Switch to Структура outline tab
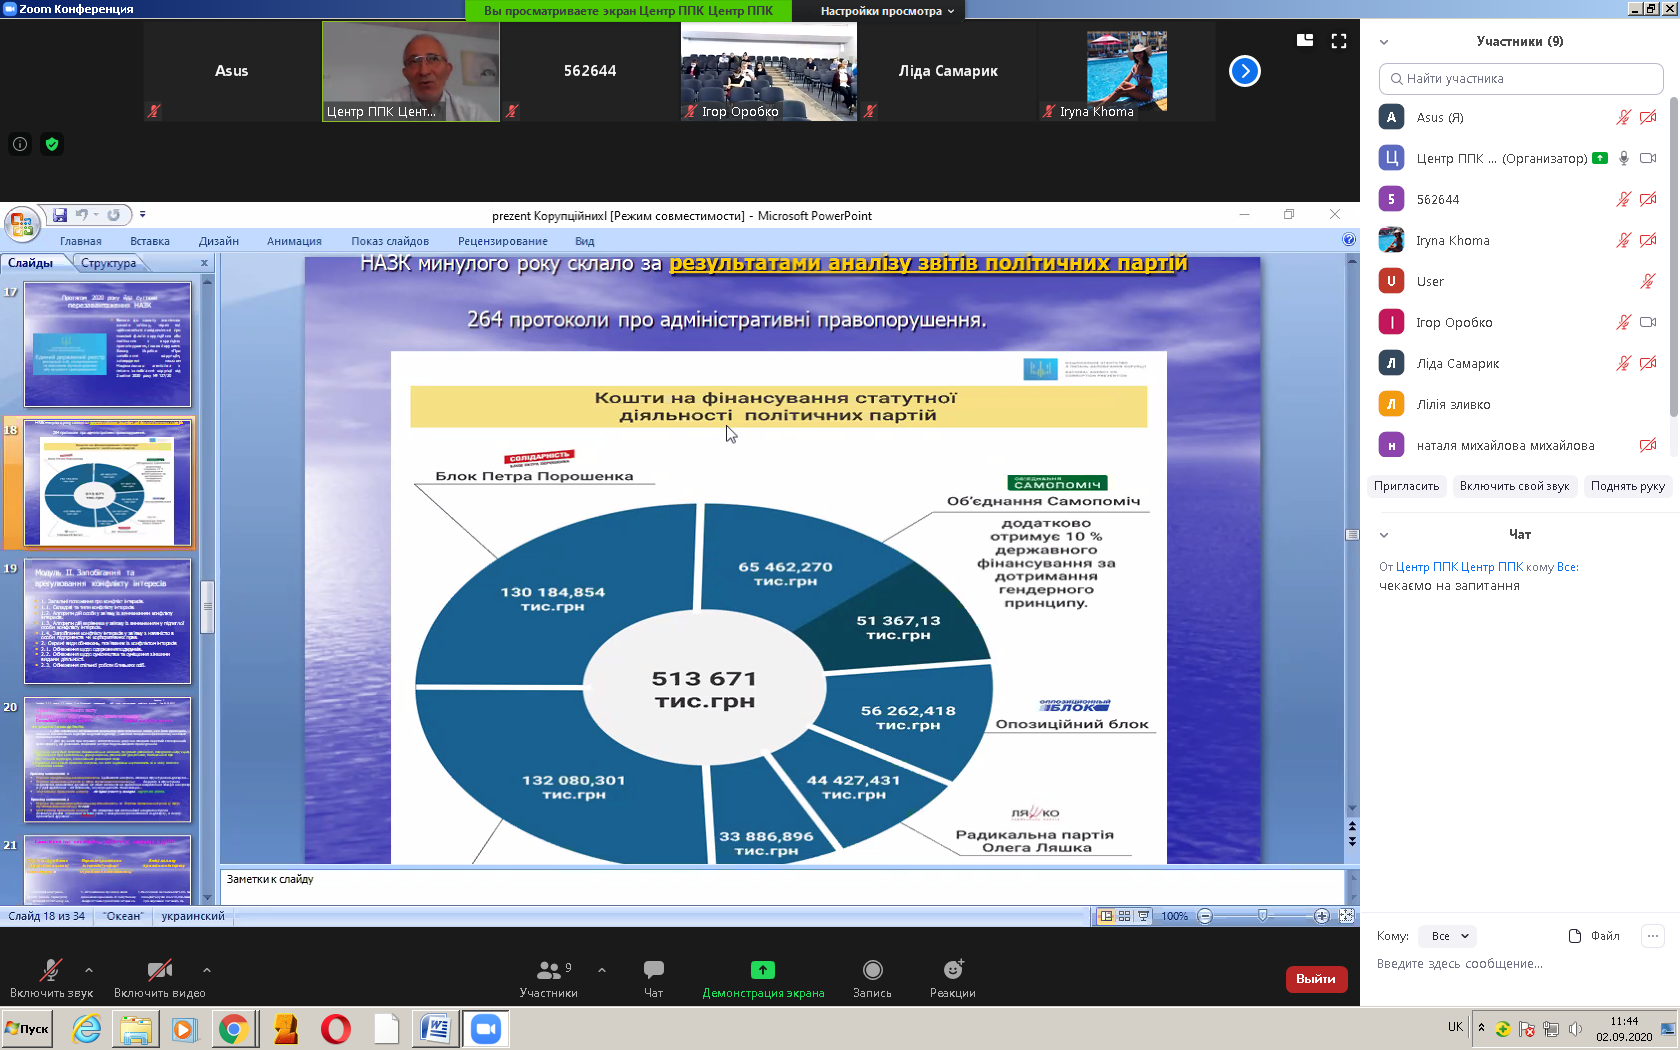 [109, 263]
